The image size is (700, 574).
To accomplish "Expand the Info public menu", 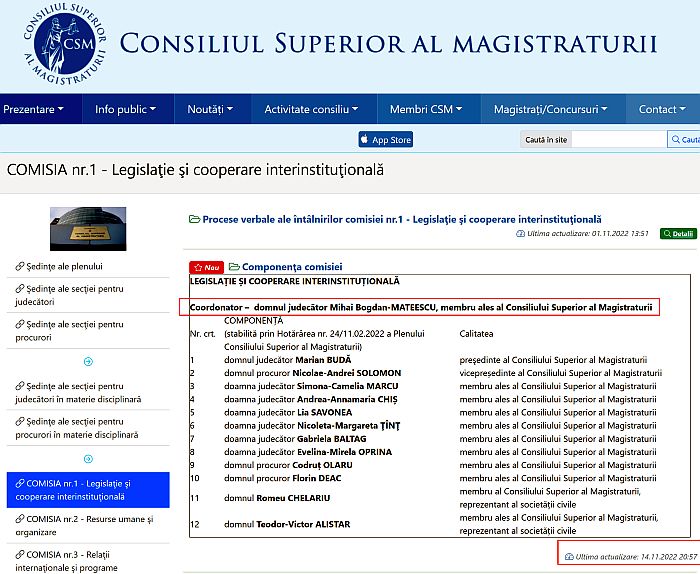I will click(x=125, y=109).
